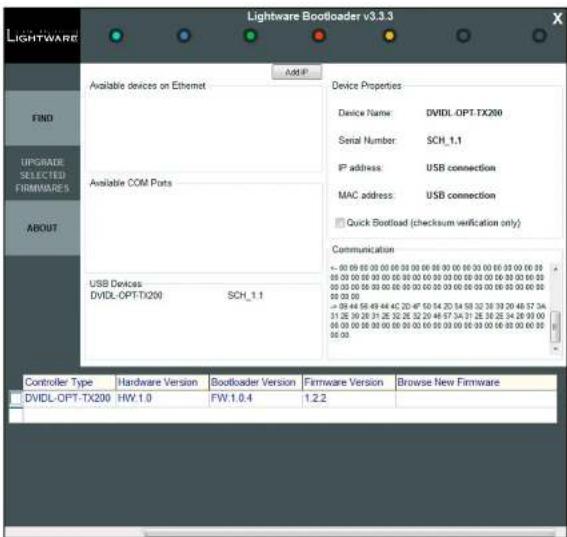
Task: Click the Firmware Version column header
Action: [x=349, y=382]
